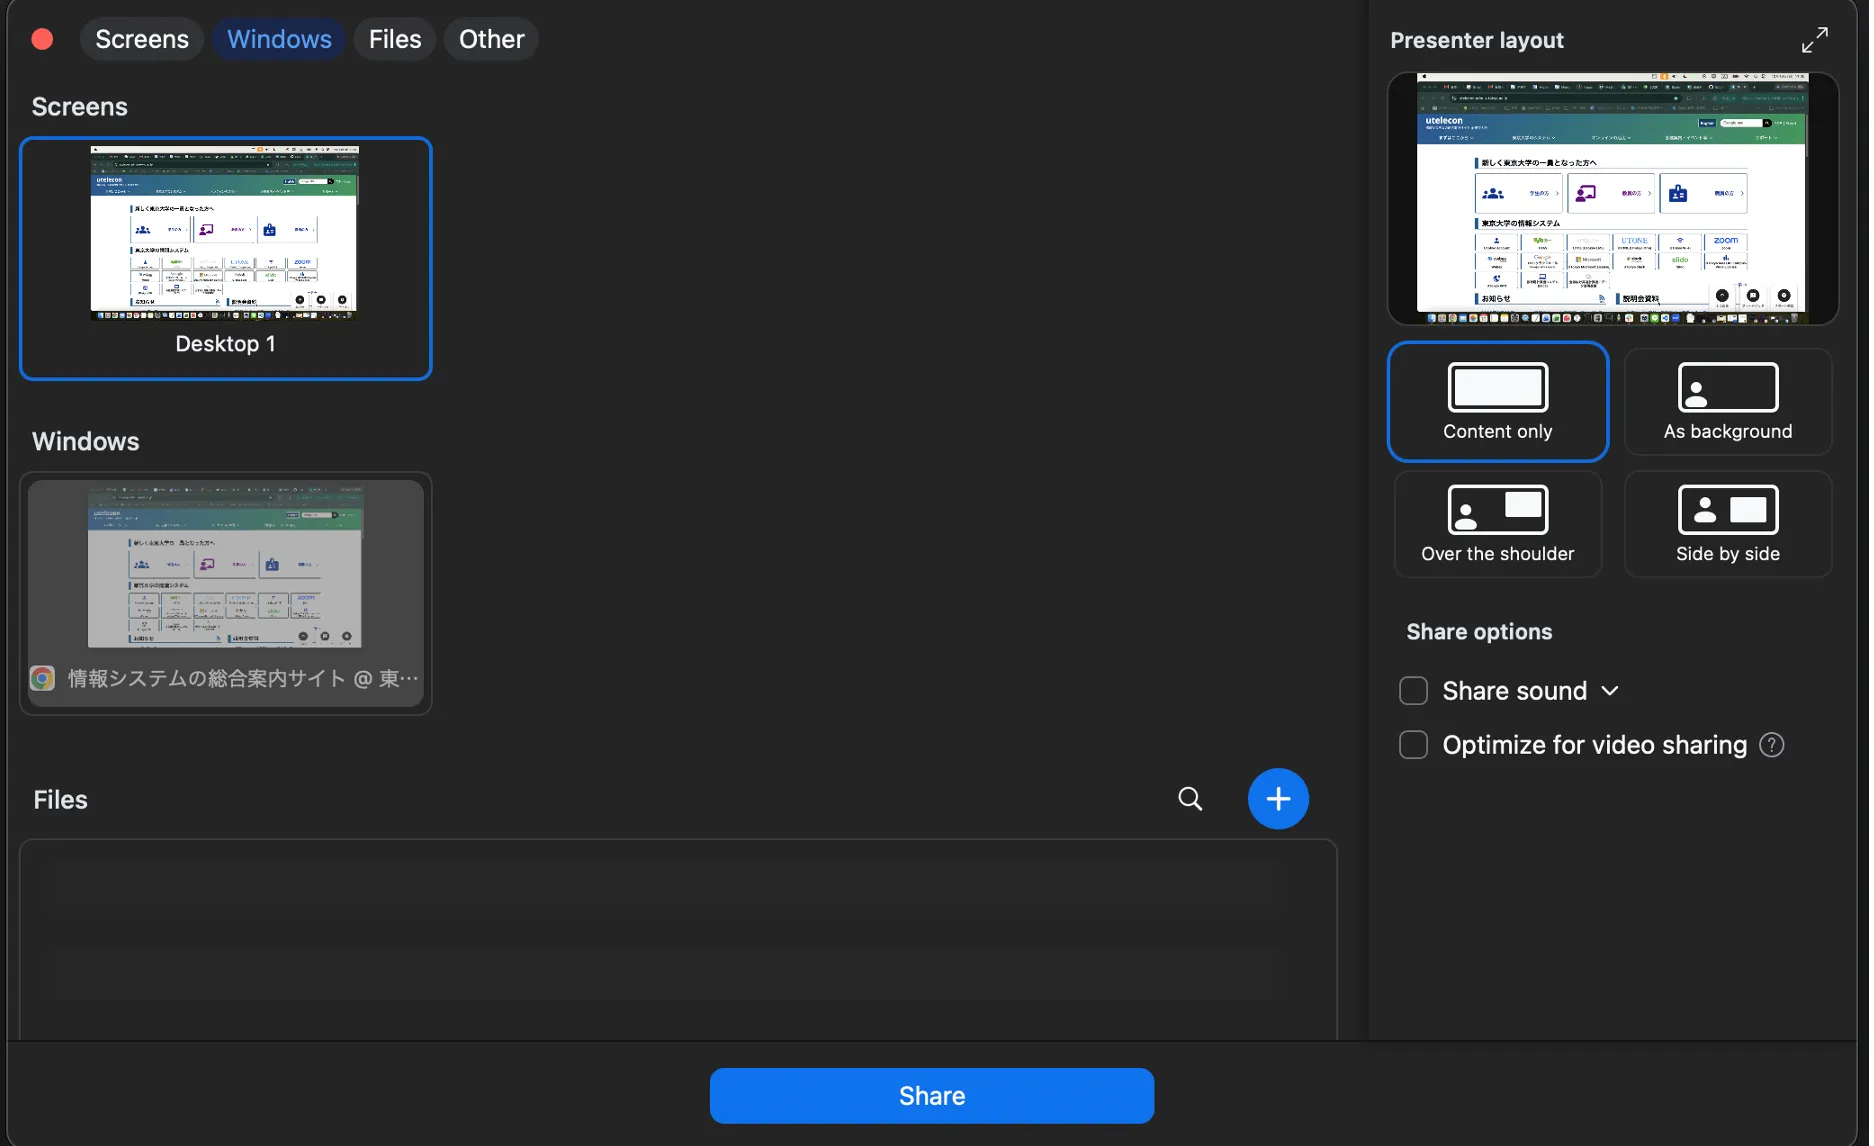Click the Chrome icon beside the window title
The width and height of the screenshot is (1874, 1146).
[x=42, y=678]
